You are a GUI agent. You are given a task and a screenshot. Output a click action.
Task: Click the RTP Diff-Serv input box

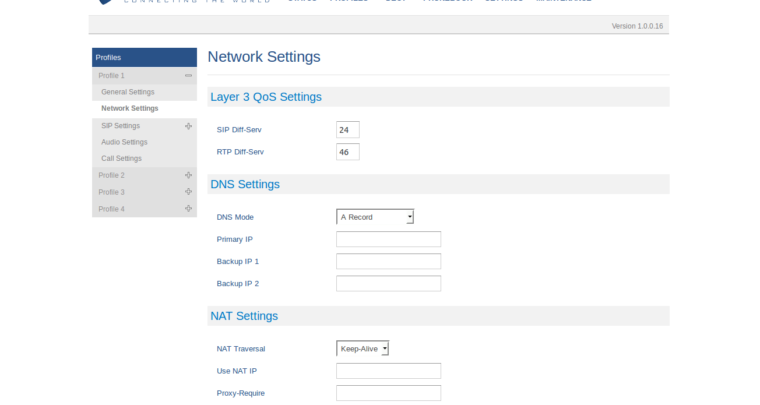pyautogui.click(x=348, y=152)
